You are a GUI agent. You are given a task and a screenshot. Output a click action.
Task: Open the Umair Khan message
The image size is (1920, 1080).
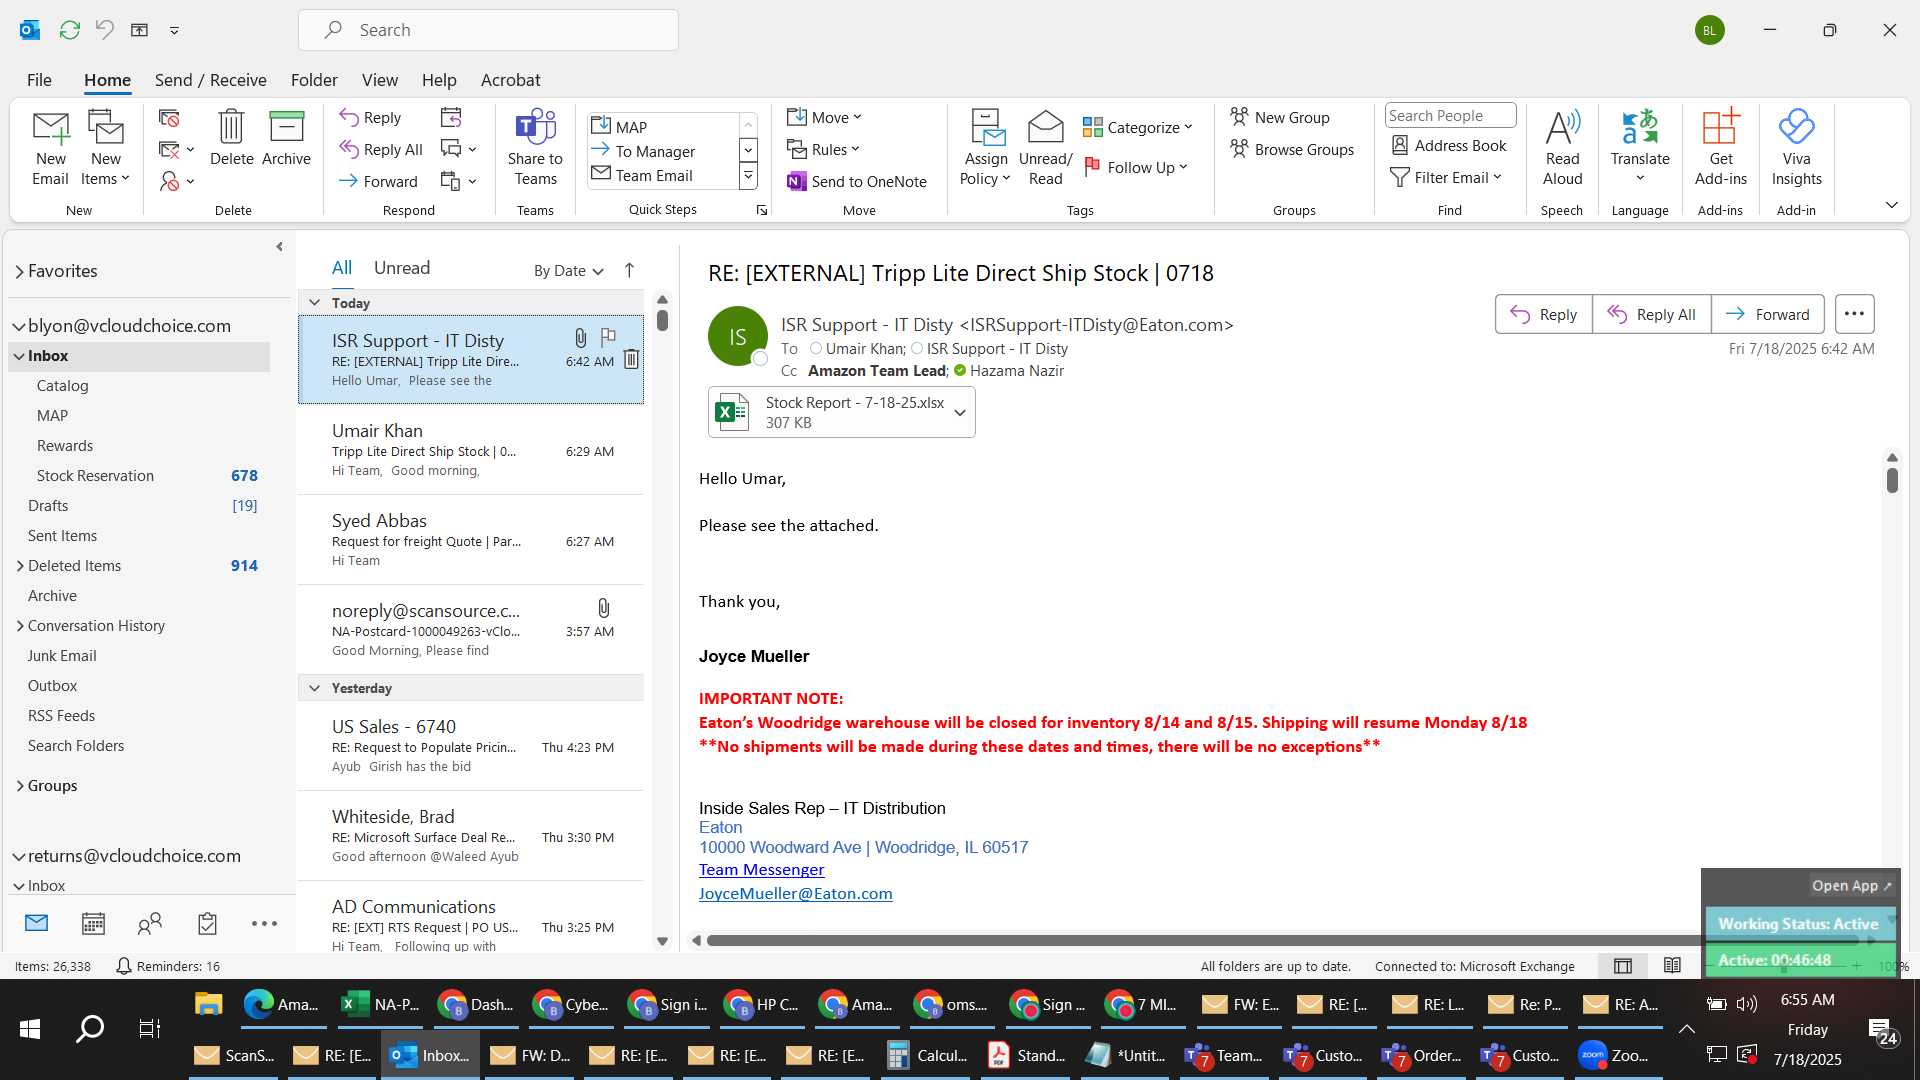point(471,450)
